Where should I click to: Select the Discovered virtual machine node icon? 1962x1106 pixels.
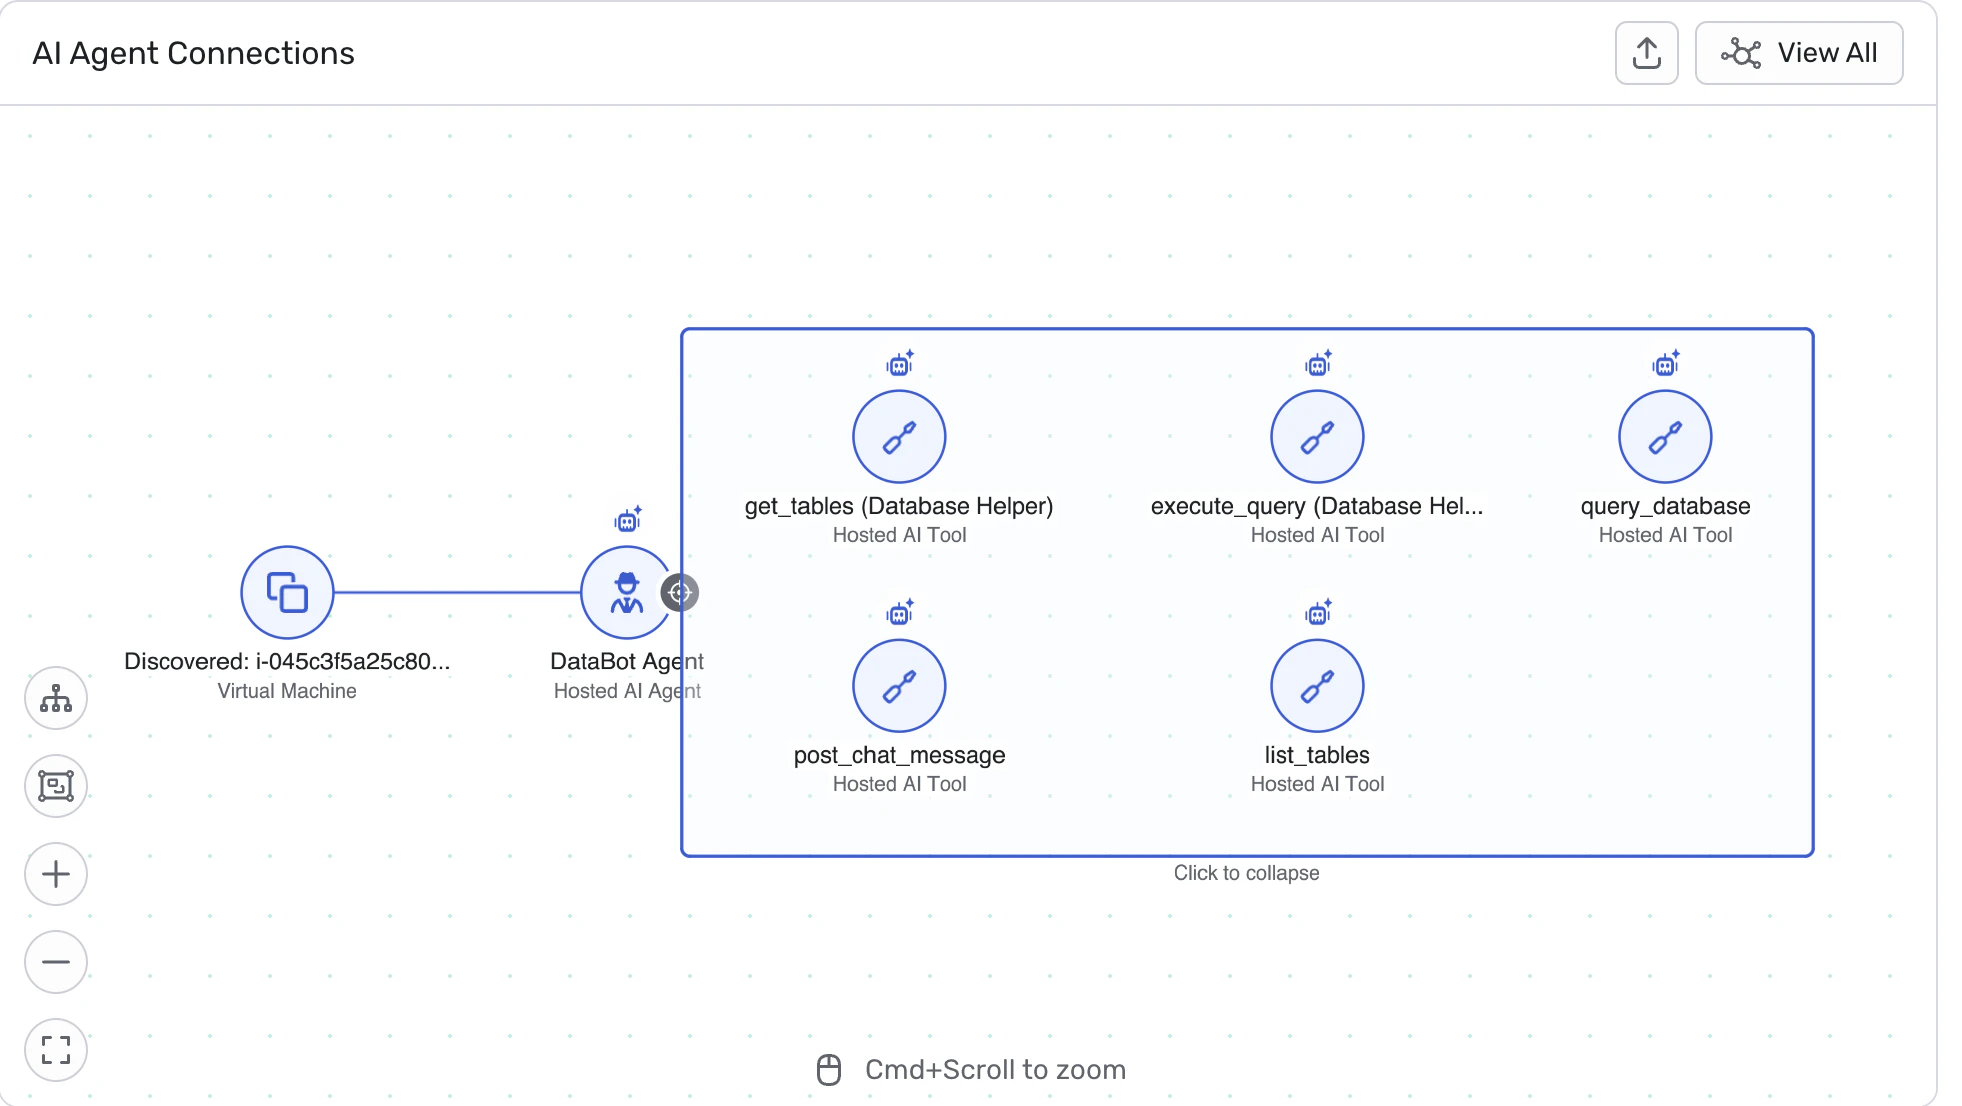pyautogui.click(x=287, y=592)
